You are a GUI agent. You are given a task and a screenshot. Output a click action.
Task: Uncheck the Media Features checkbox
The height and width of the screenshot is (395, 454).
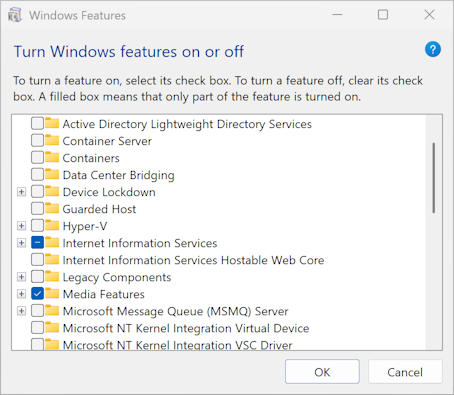[x=37, y=294]
